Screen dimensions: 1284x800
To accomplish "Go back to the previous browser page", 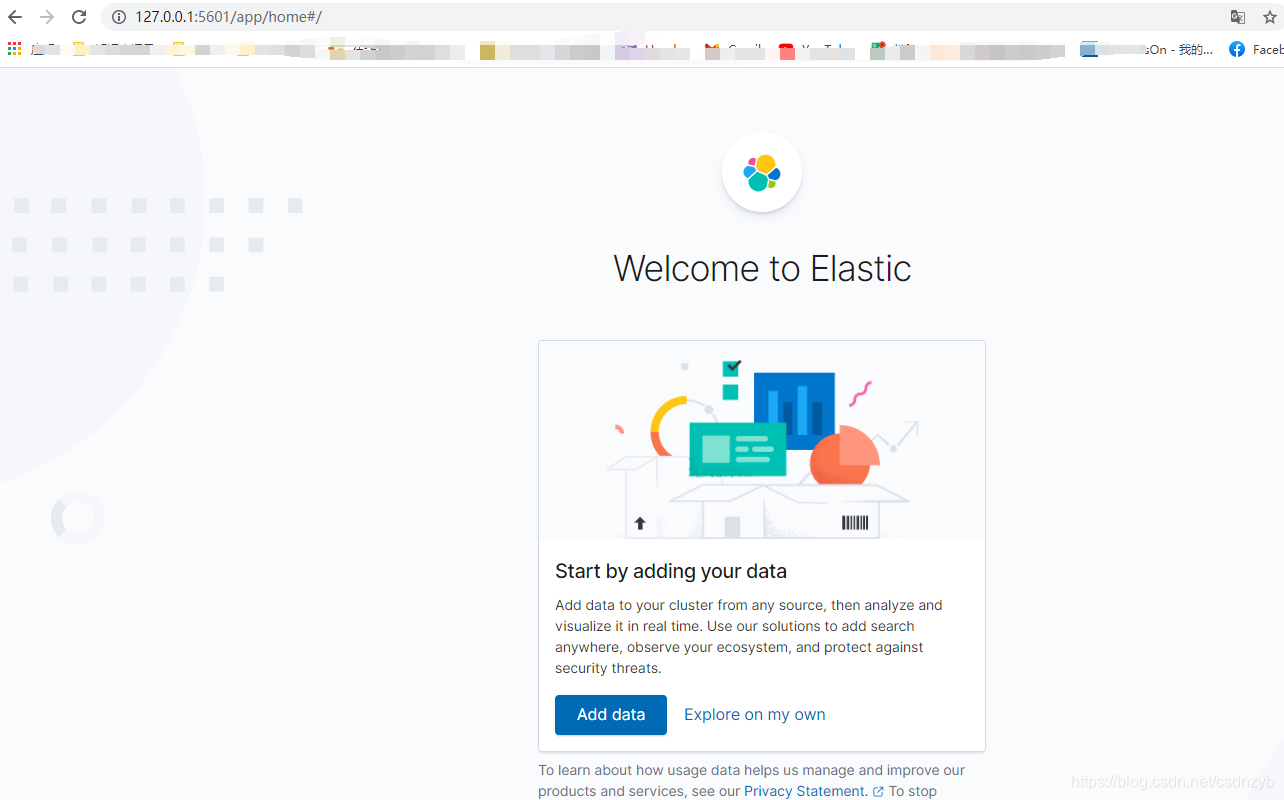I will pyautogui.click(x=15, y=17).
